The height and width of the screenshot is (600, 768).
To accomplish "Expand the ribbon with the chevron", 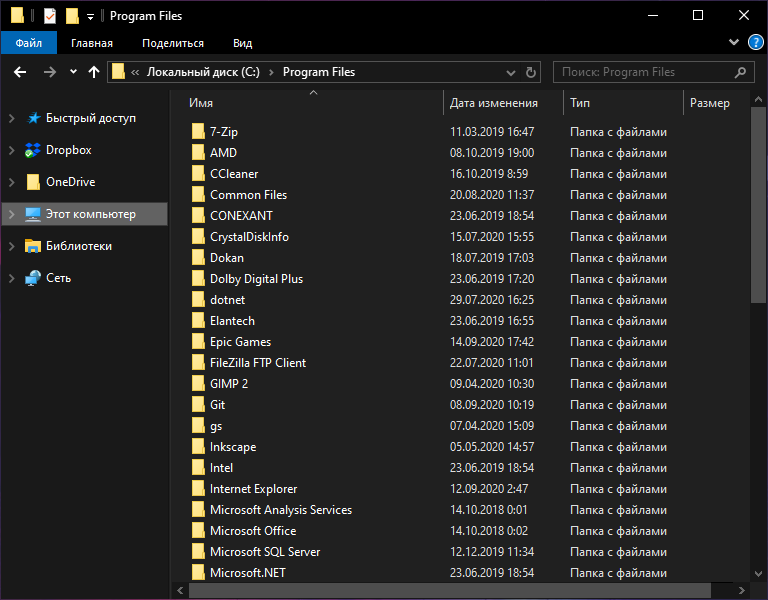I will pyautogui.click(x=734, y=42).
